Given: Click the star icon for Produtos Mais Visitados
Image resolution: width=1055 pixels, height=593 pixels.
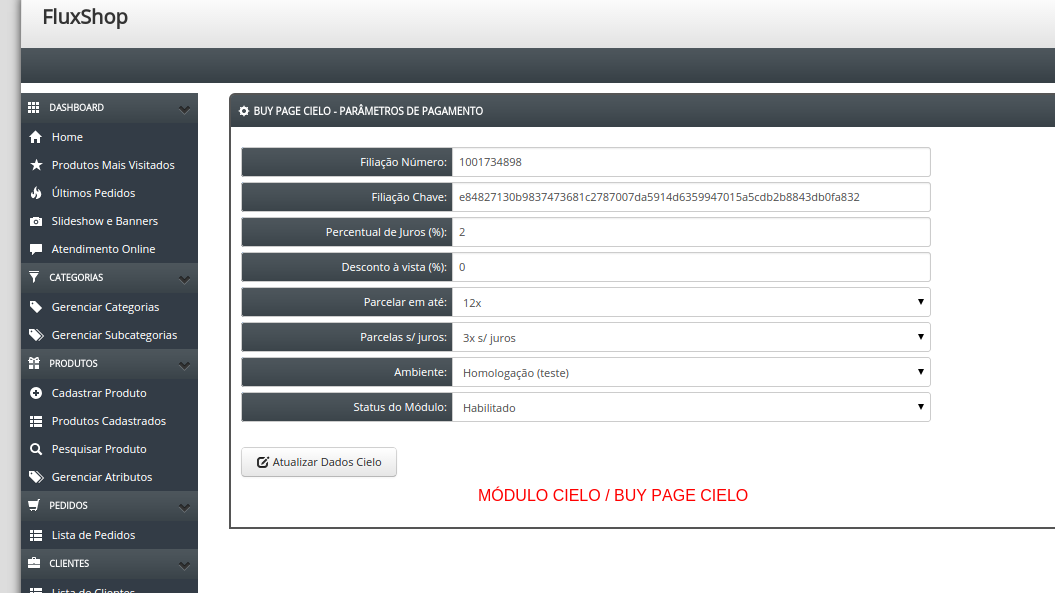Looking at the screenshot, I should click(36, 165).
